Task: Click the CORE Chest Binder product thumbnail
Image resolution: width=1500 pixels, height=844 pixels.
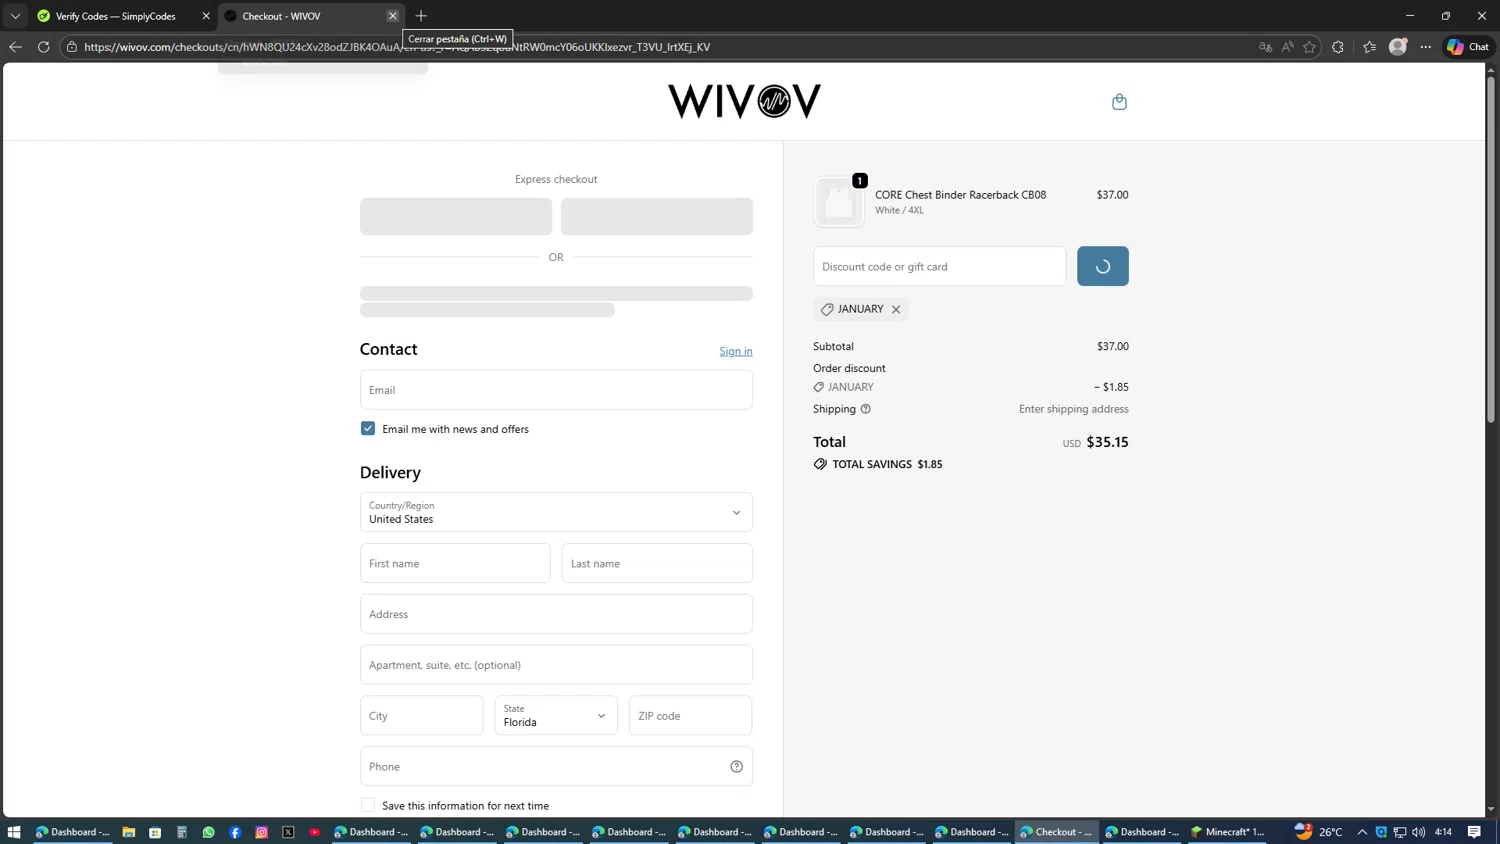Action: coord(839,202)
